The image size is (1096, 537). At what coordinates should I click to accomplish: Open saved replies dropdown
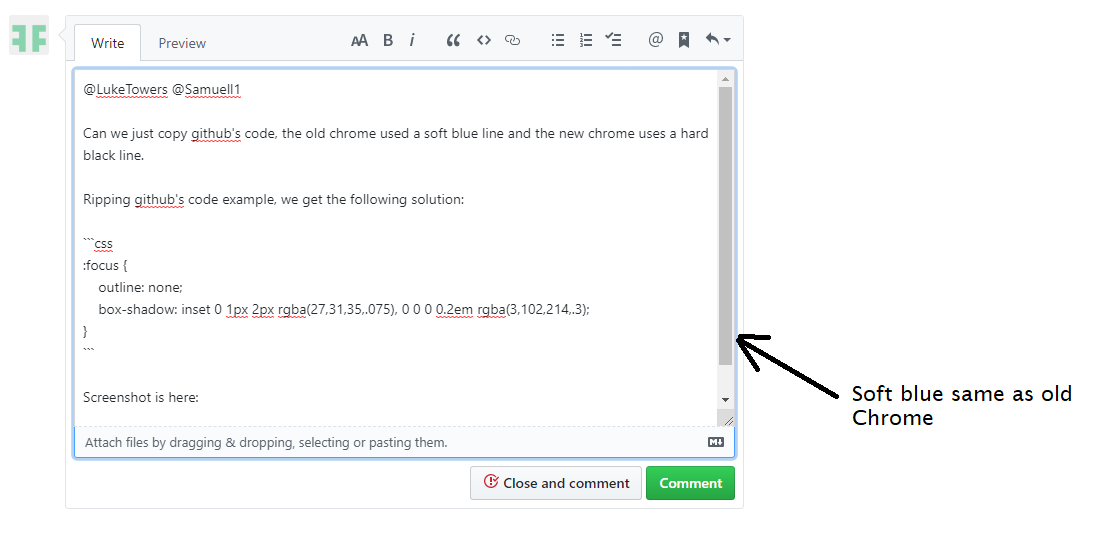[717, 40]
